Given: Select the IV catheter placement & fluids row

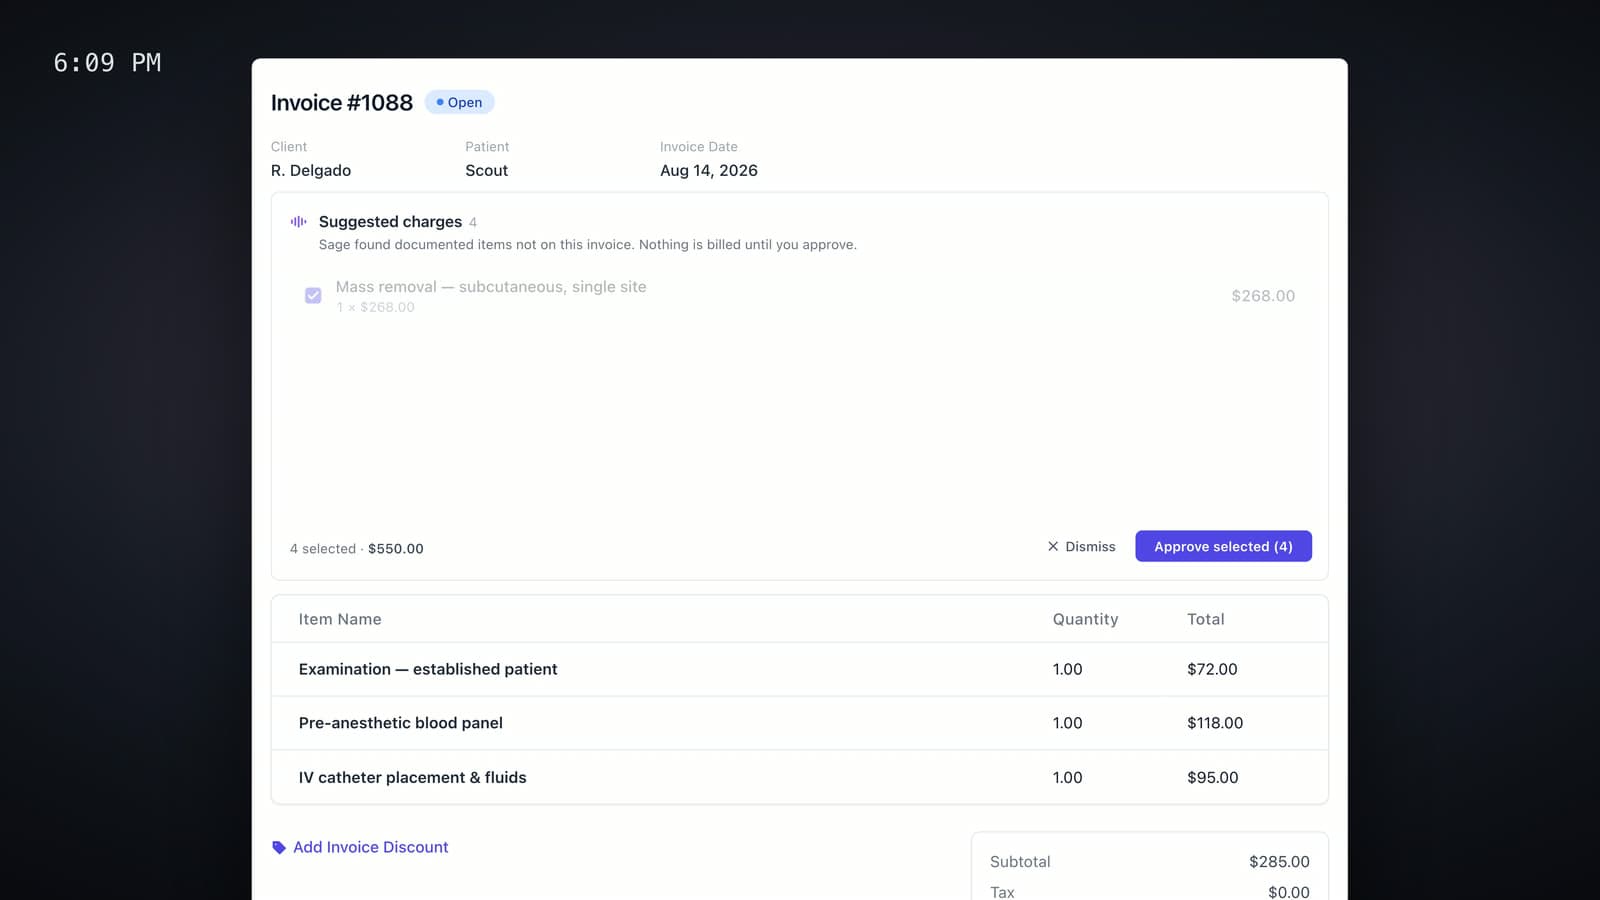Looking at the screenshot, I should pyautogui.click(x=800, y=777).
